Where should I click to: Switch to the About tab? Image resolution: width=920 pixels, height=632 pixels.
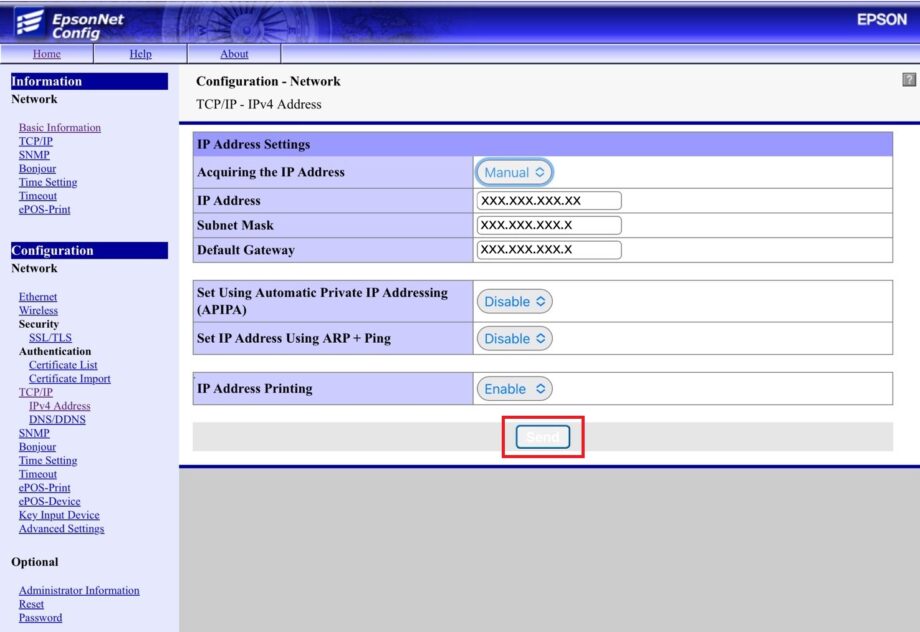(234, 54)
